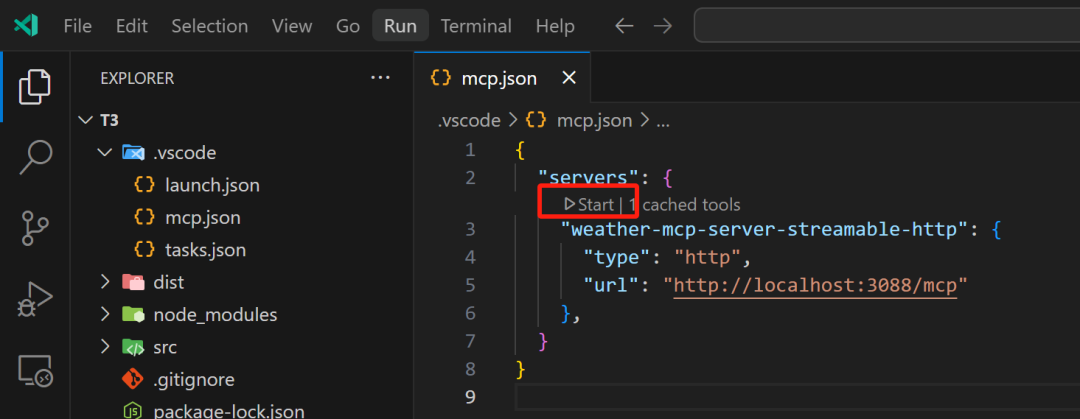Open the Help menu
This screenshot has height=419, width=1080.
[555, 26]
